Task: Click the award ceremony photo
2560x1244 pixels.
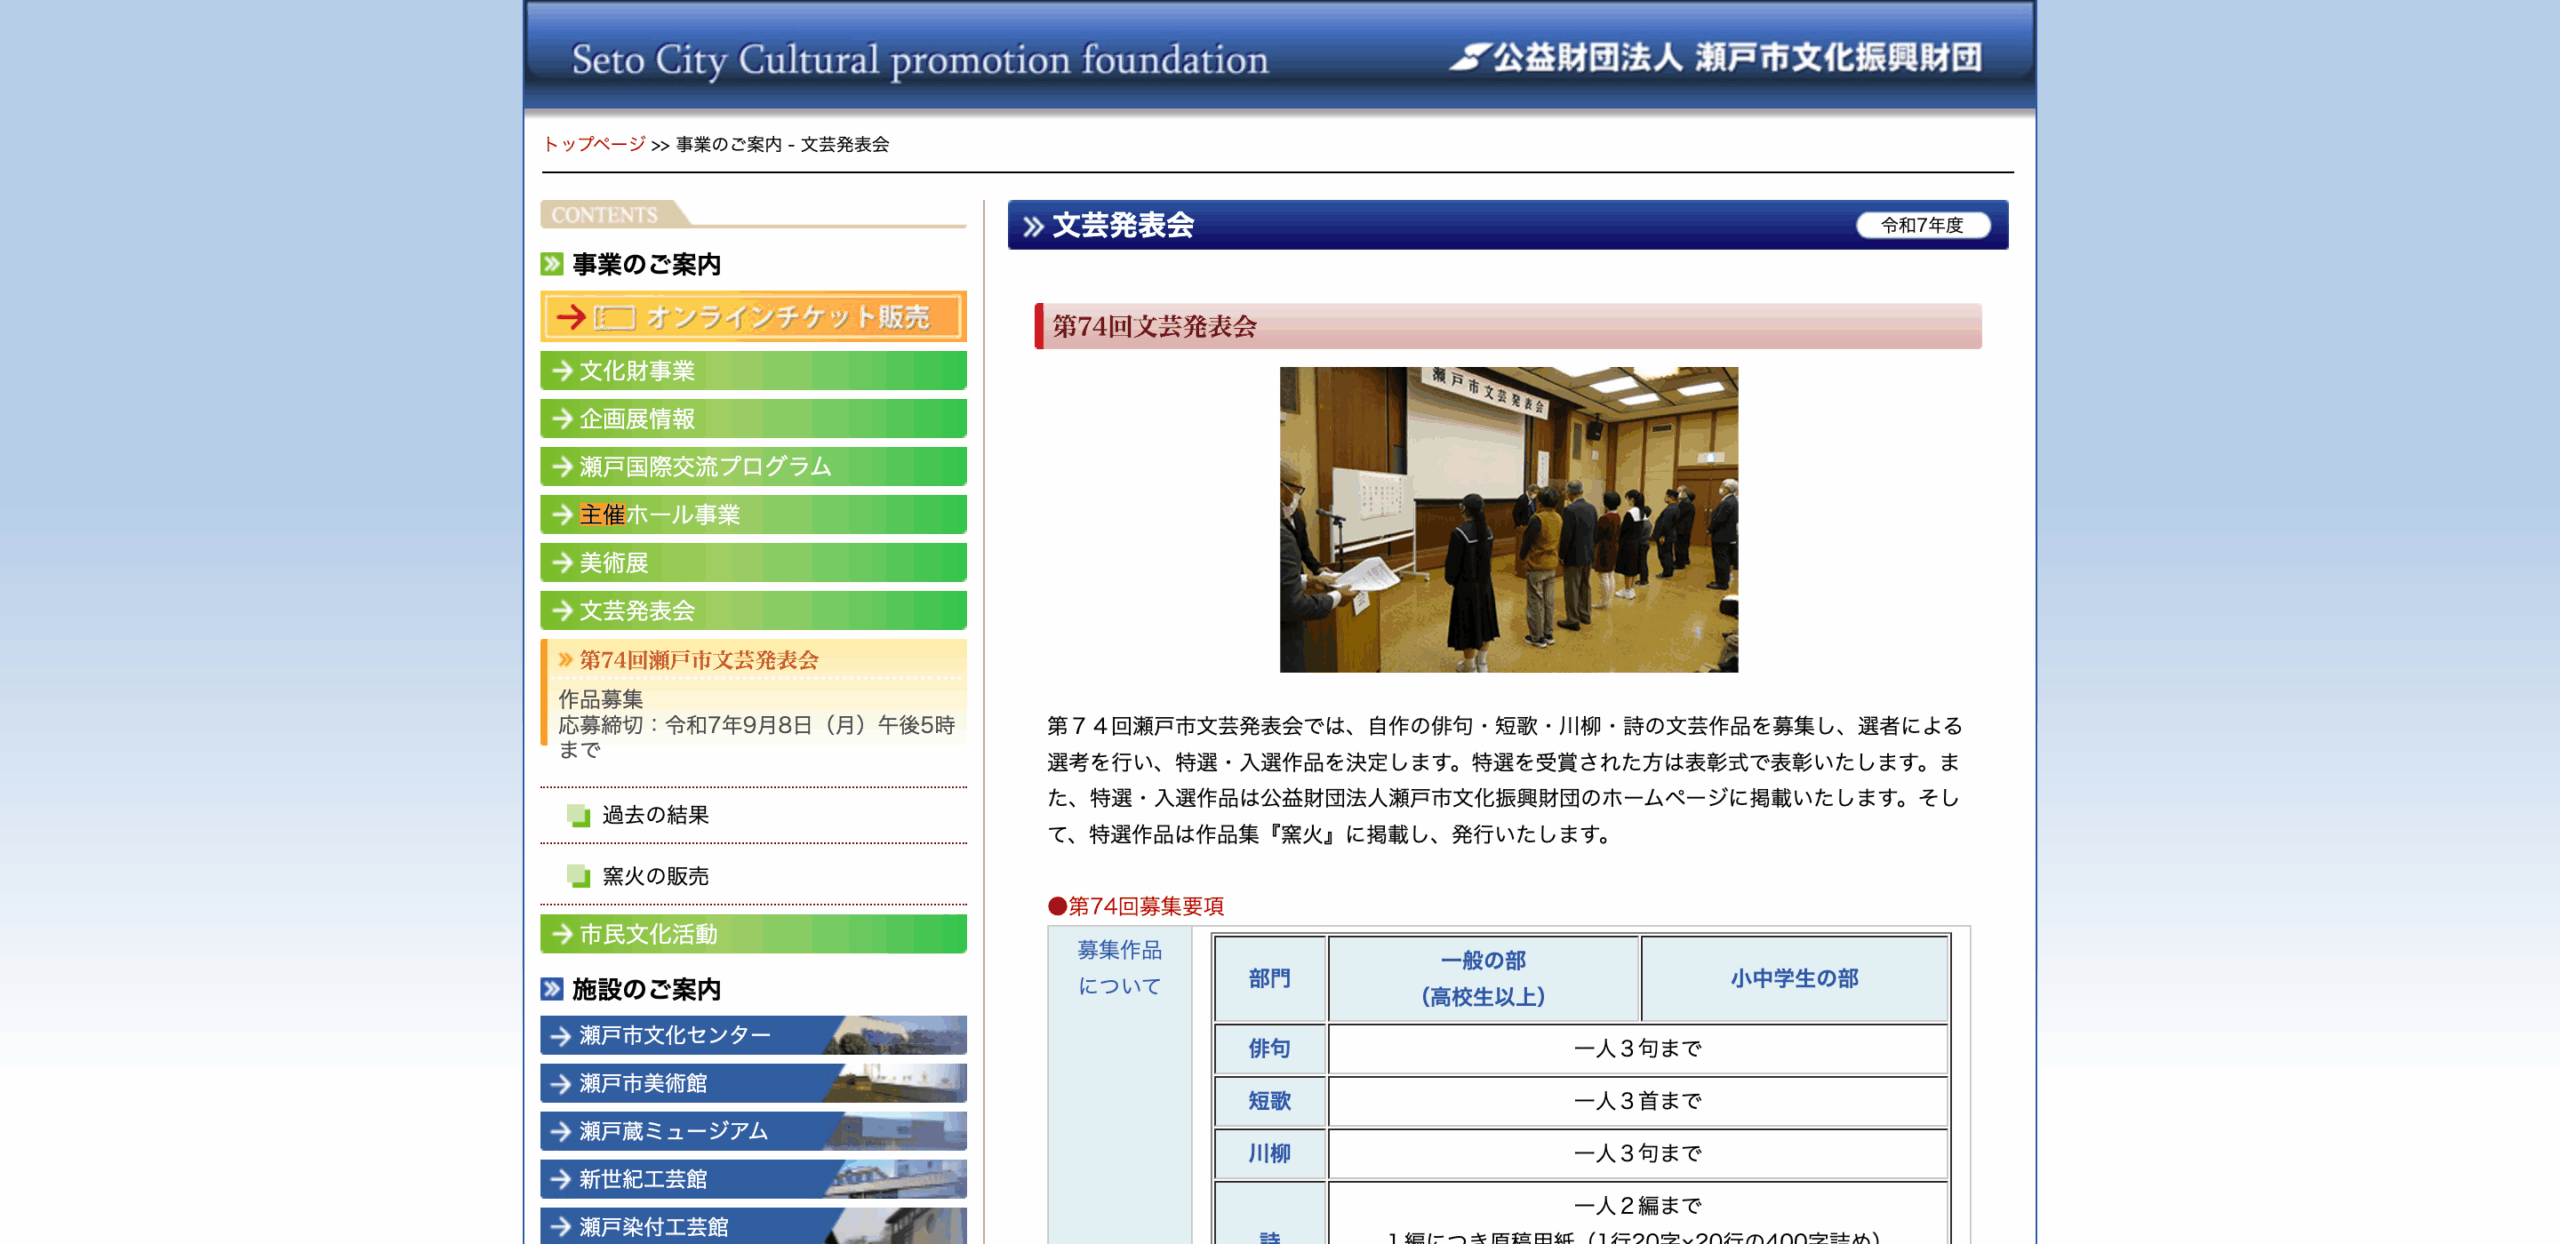Action: click(1509, 520)
